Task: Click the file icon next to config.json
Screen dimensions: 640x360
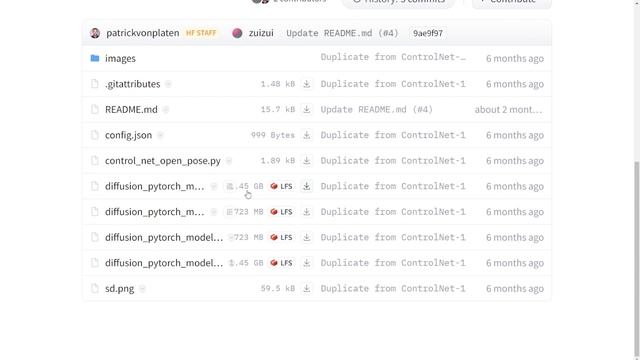Action: 95,135
